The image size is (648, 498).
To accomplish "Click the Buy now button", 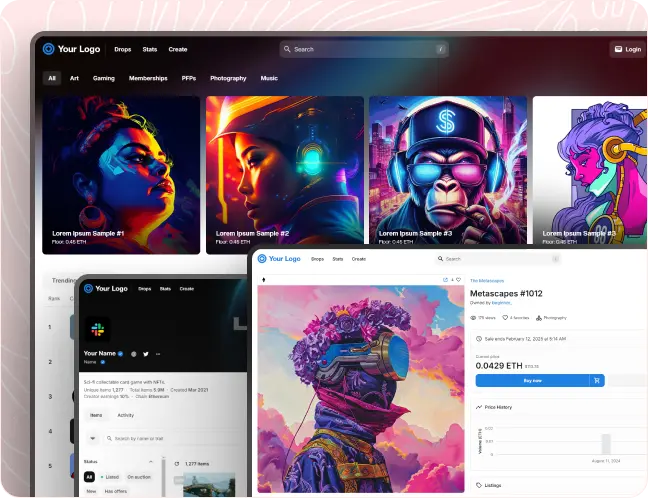I will (x=532, y=381).
